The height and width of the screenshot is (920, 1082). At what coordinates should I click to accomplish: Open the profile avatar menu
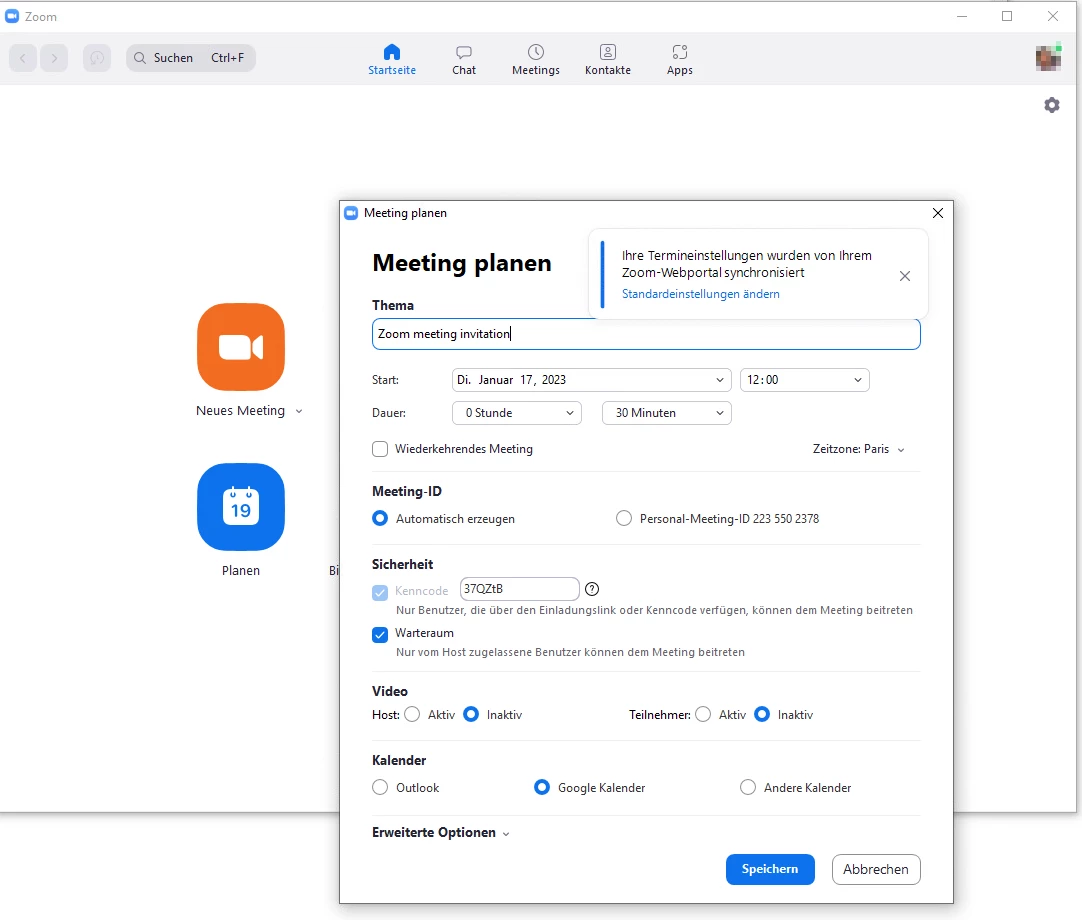1048,57
